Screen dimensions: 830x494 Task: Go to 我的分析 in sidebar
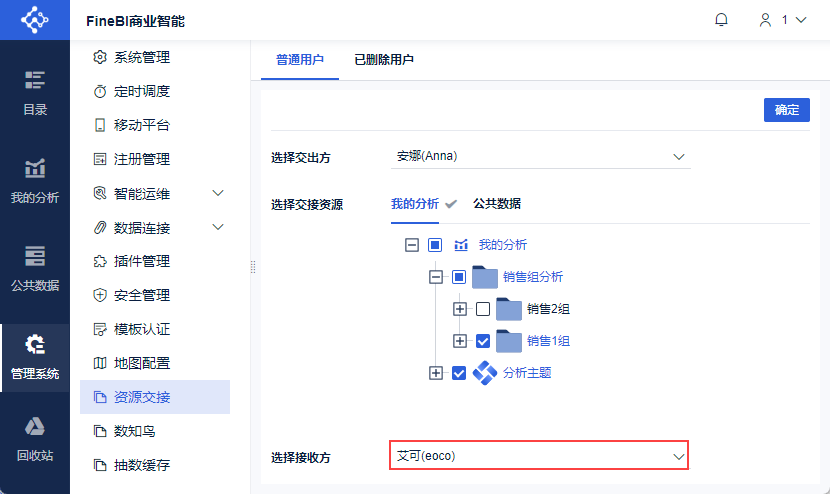pos(35,180)
